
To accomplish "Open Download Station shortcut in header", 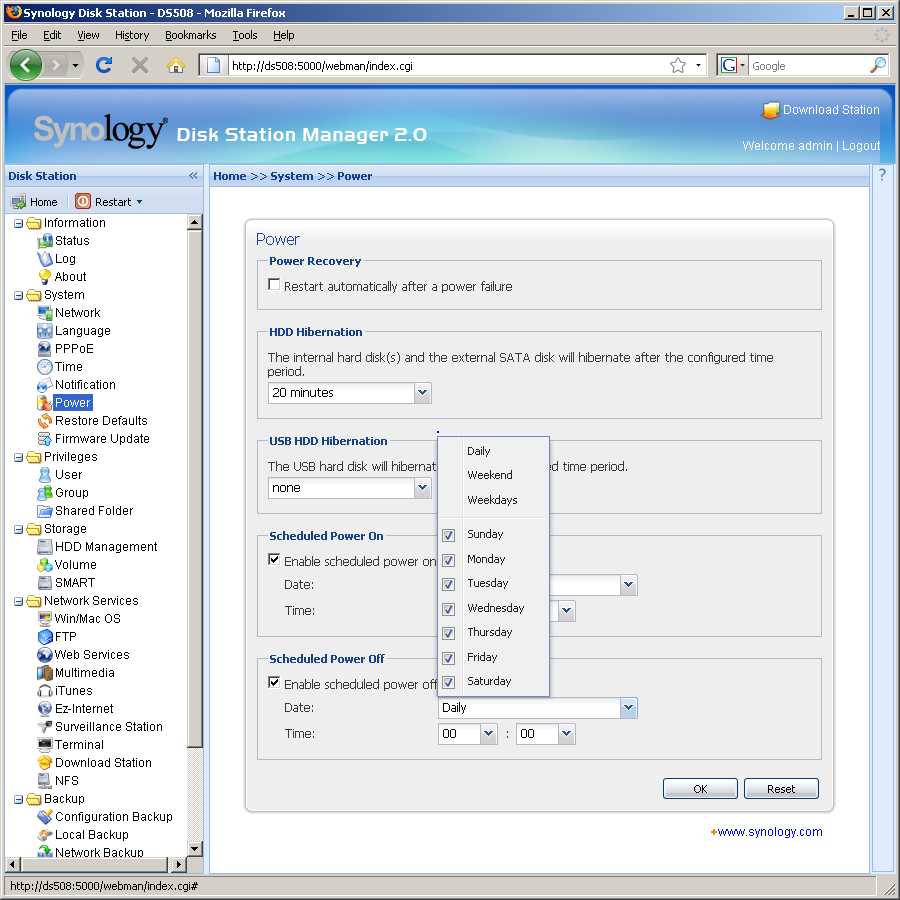I will point(820,110).
